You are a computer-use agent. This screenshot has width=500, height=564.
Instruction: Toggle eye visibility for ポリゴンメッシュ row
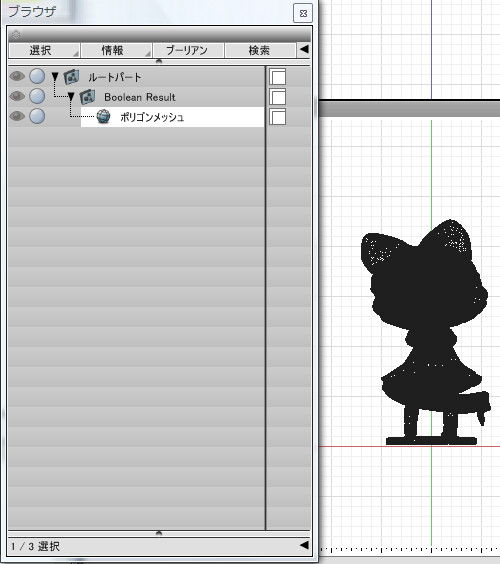tap(17, 116)
